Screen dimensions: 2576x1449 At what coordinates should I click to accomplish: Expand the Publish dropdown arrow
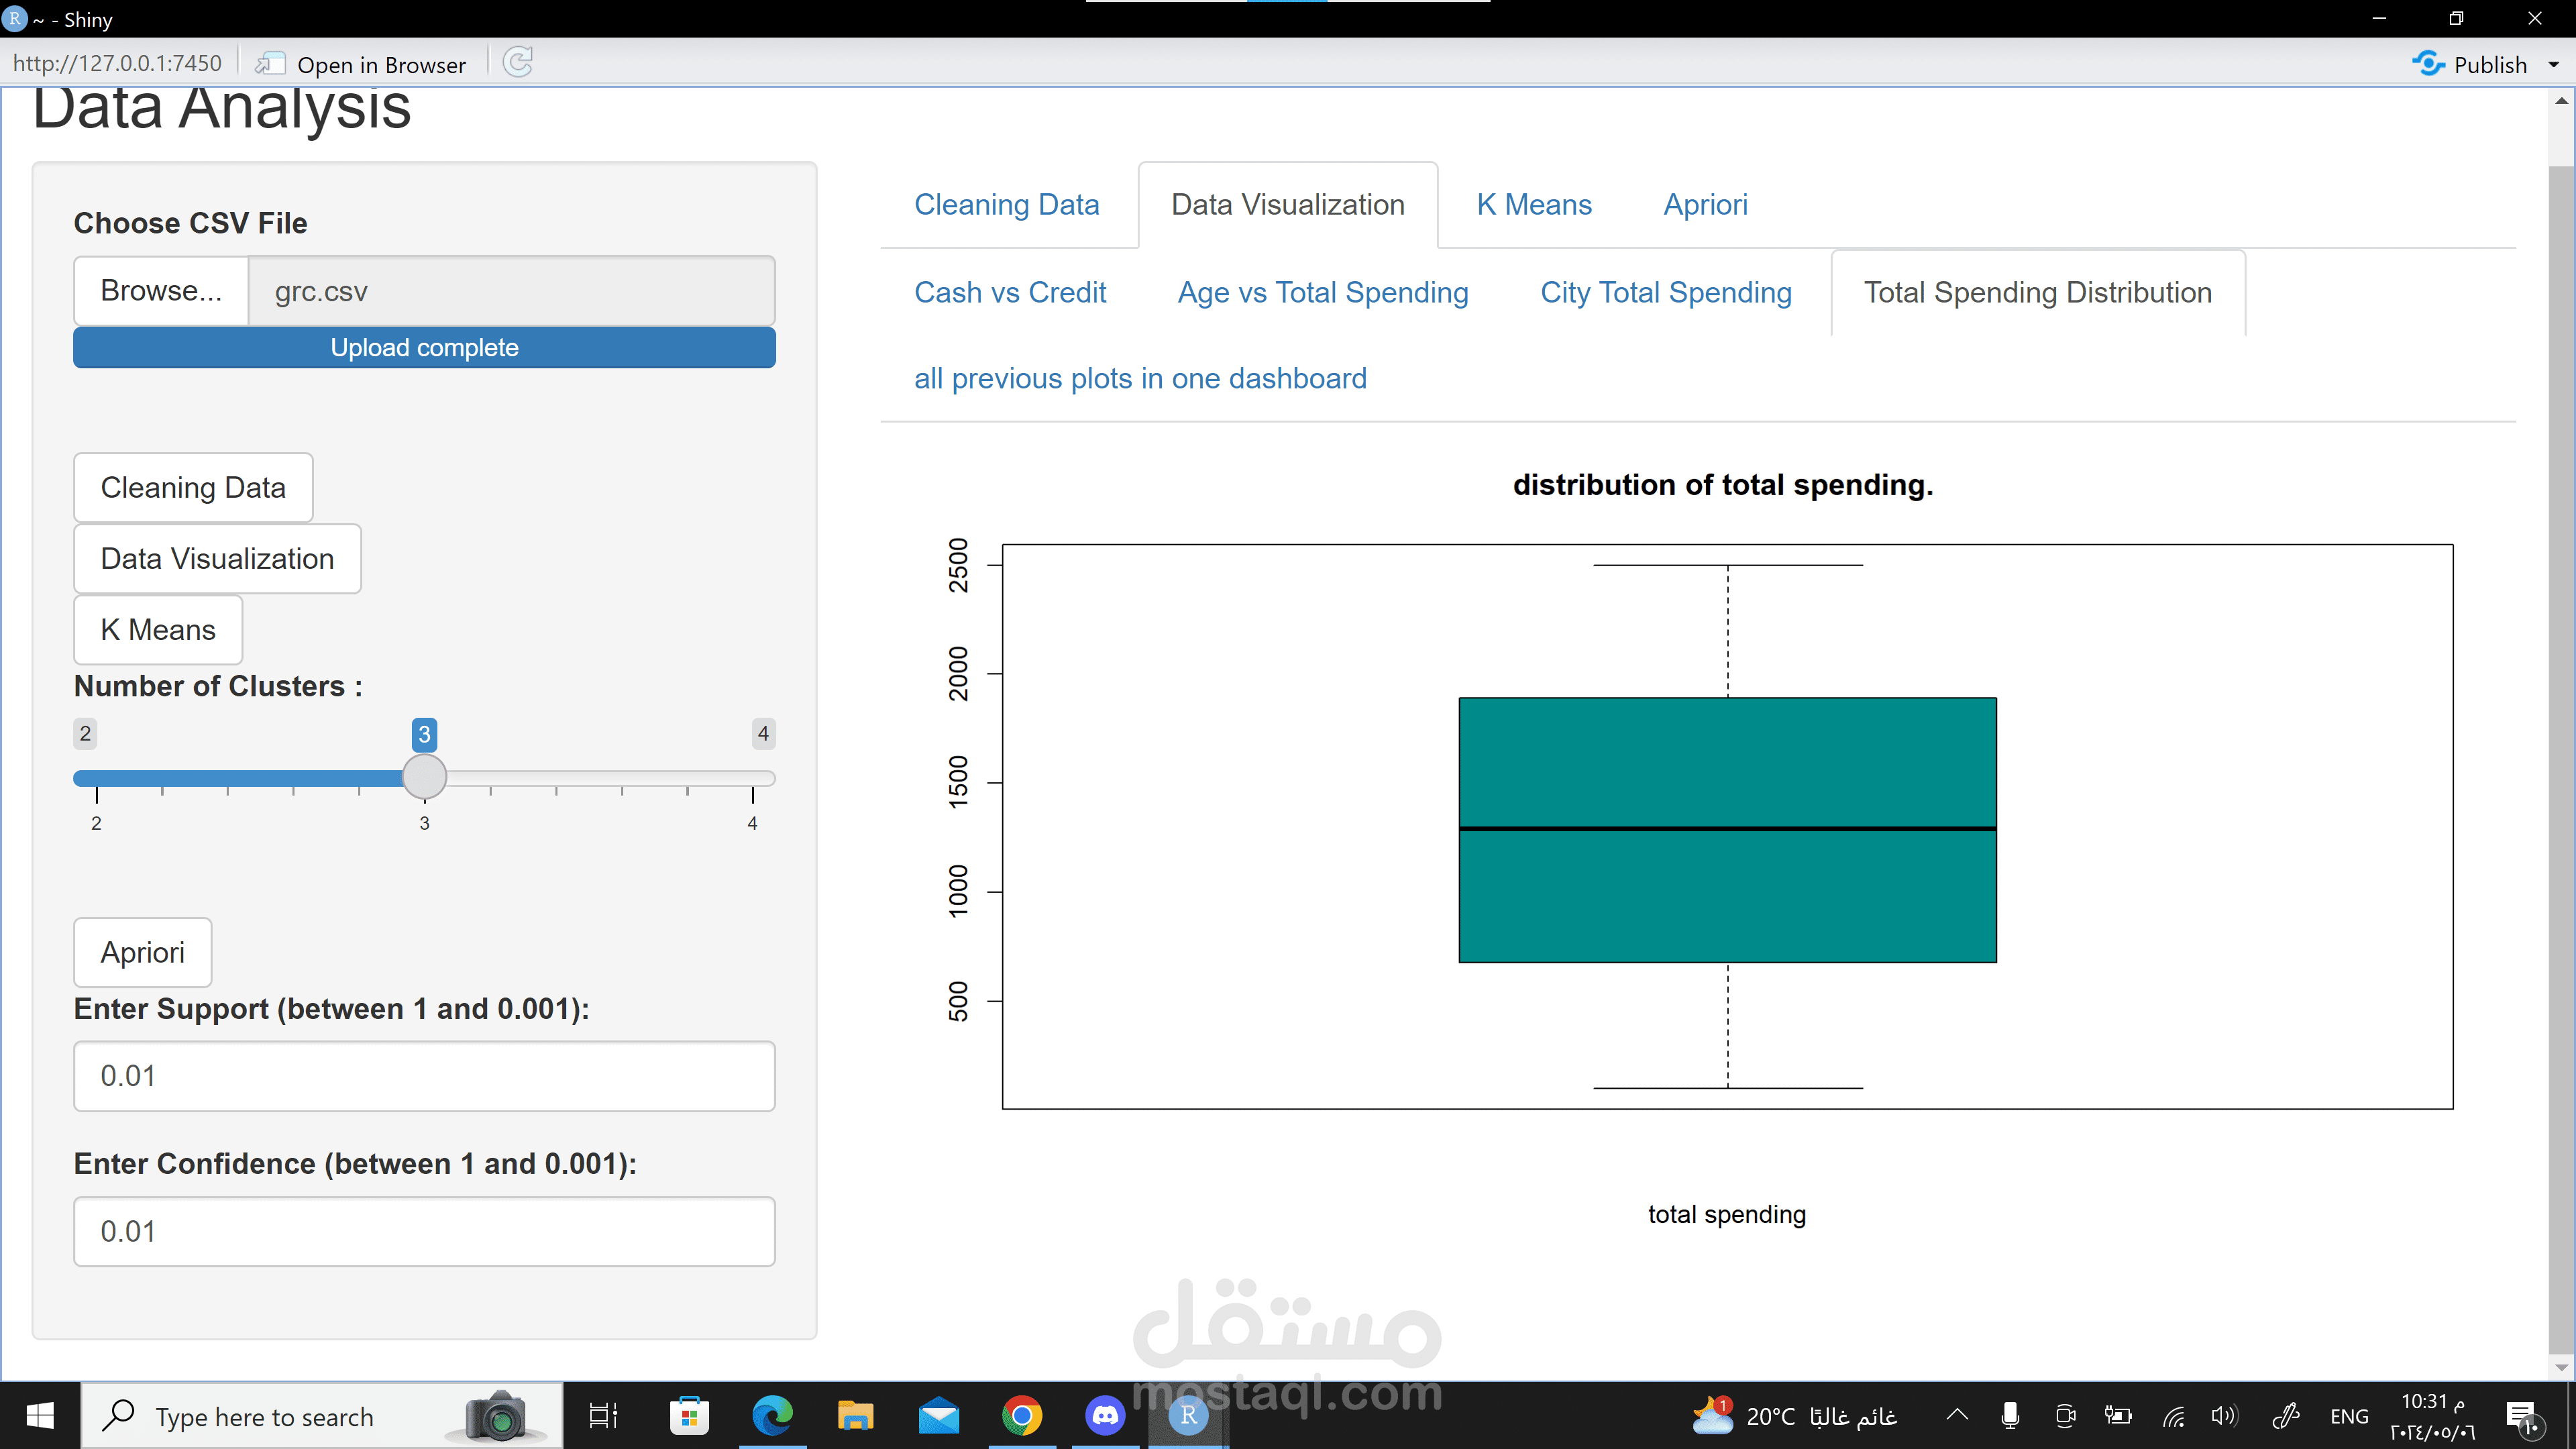click(x=2553, y=65)
